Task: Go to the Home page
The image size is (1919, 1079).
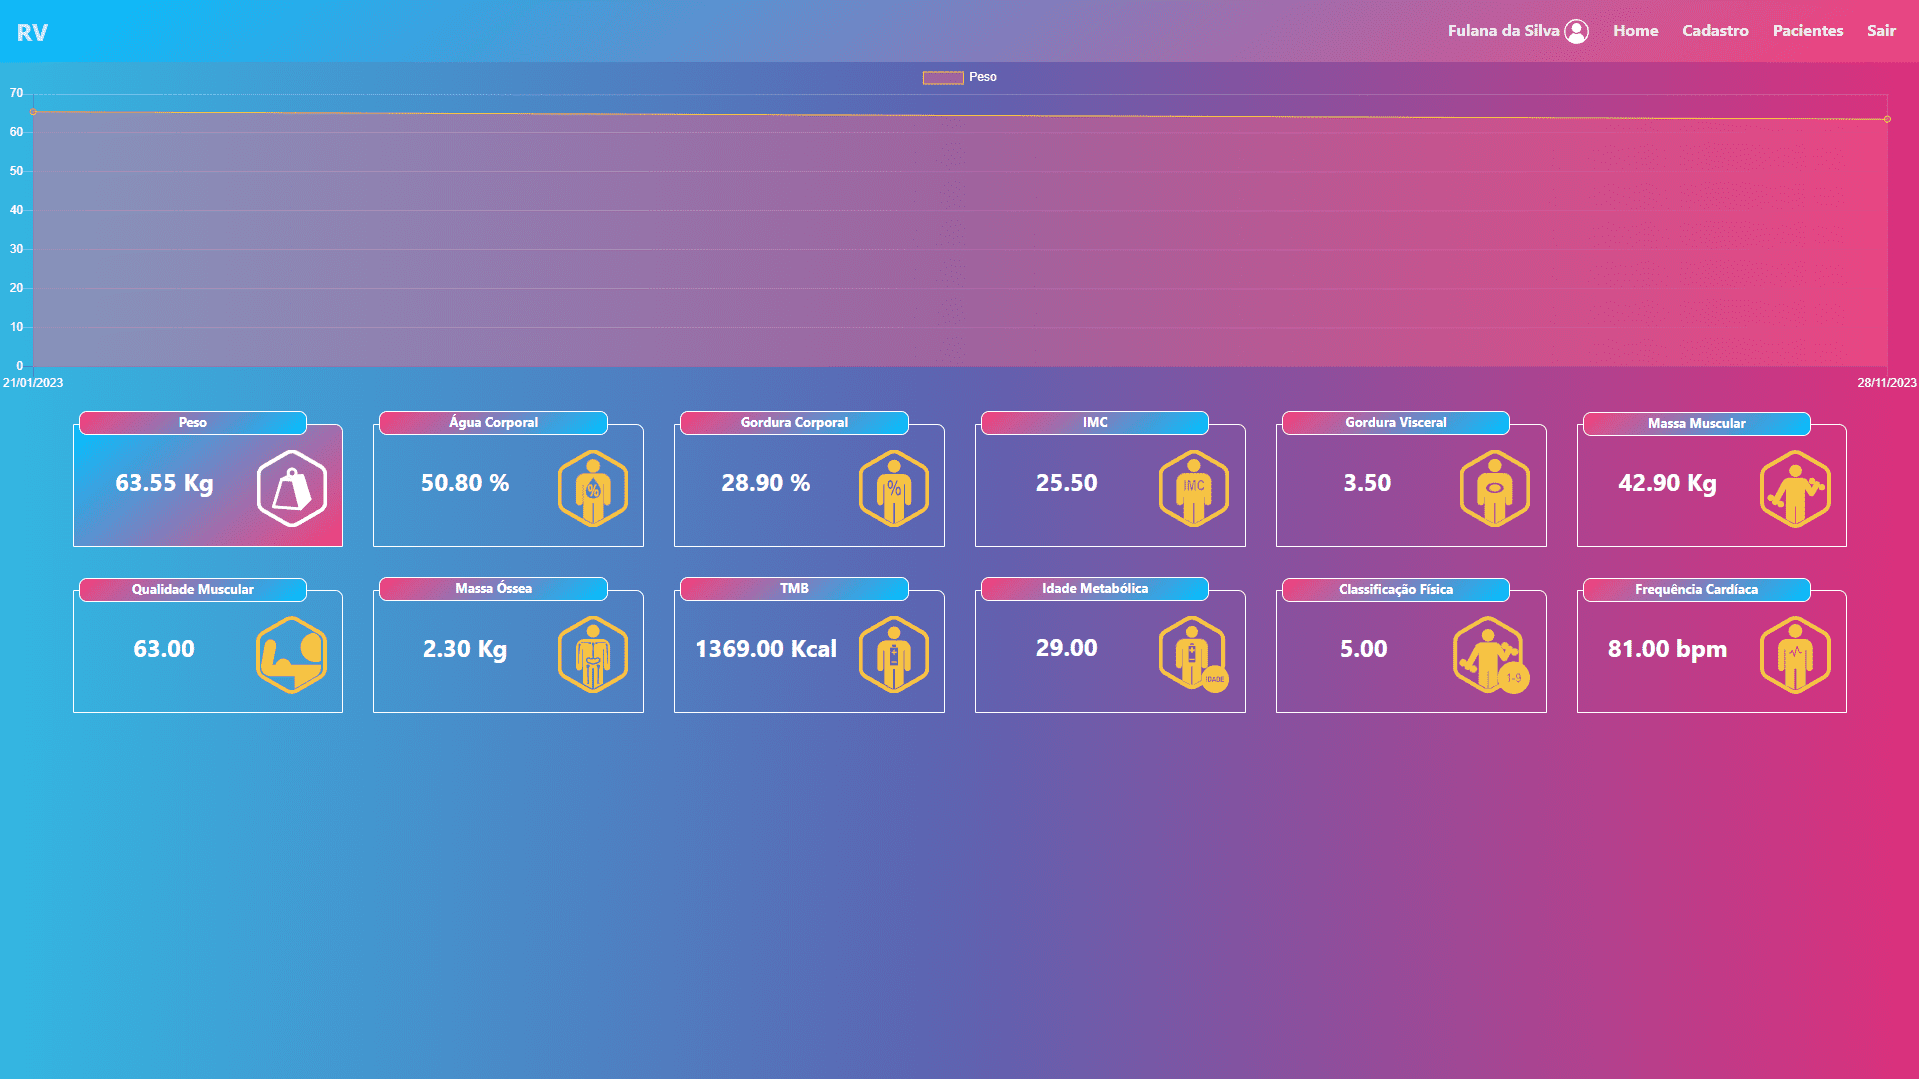Action: click(x=1636, y=31)
